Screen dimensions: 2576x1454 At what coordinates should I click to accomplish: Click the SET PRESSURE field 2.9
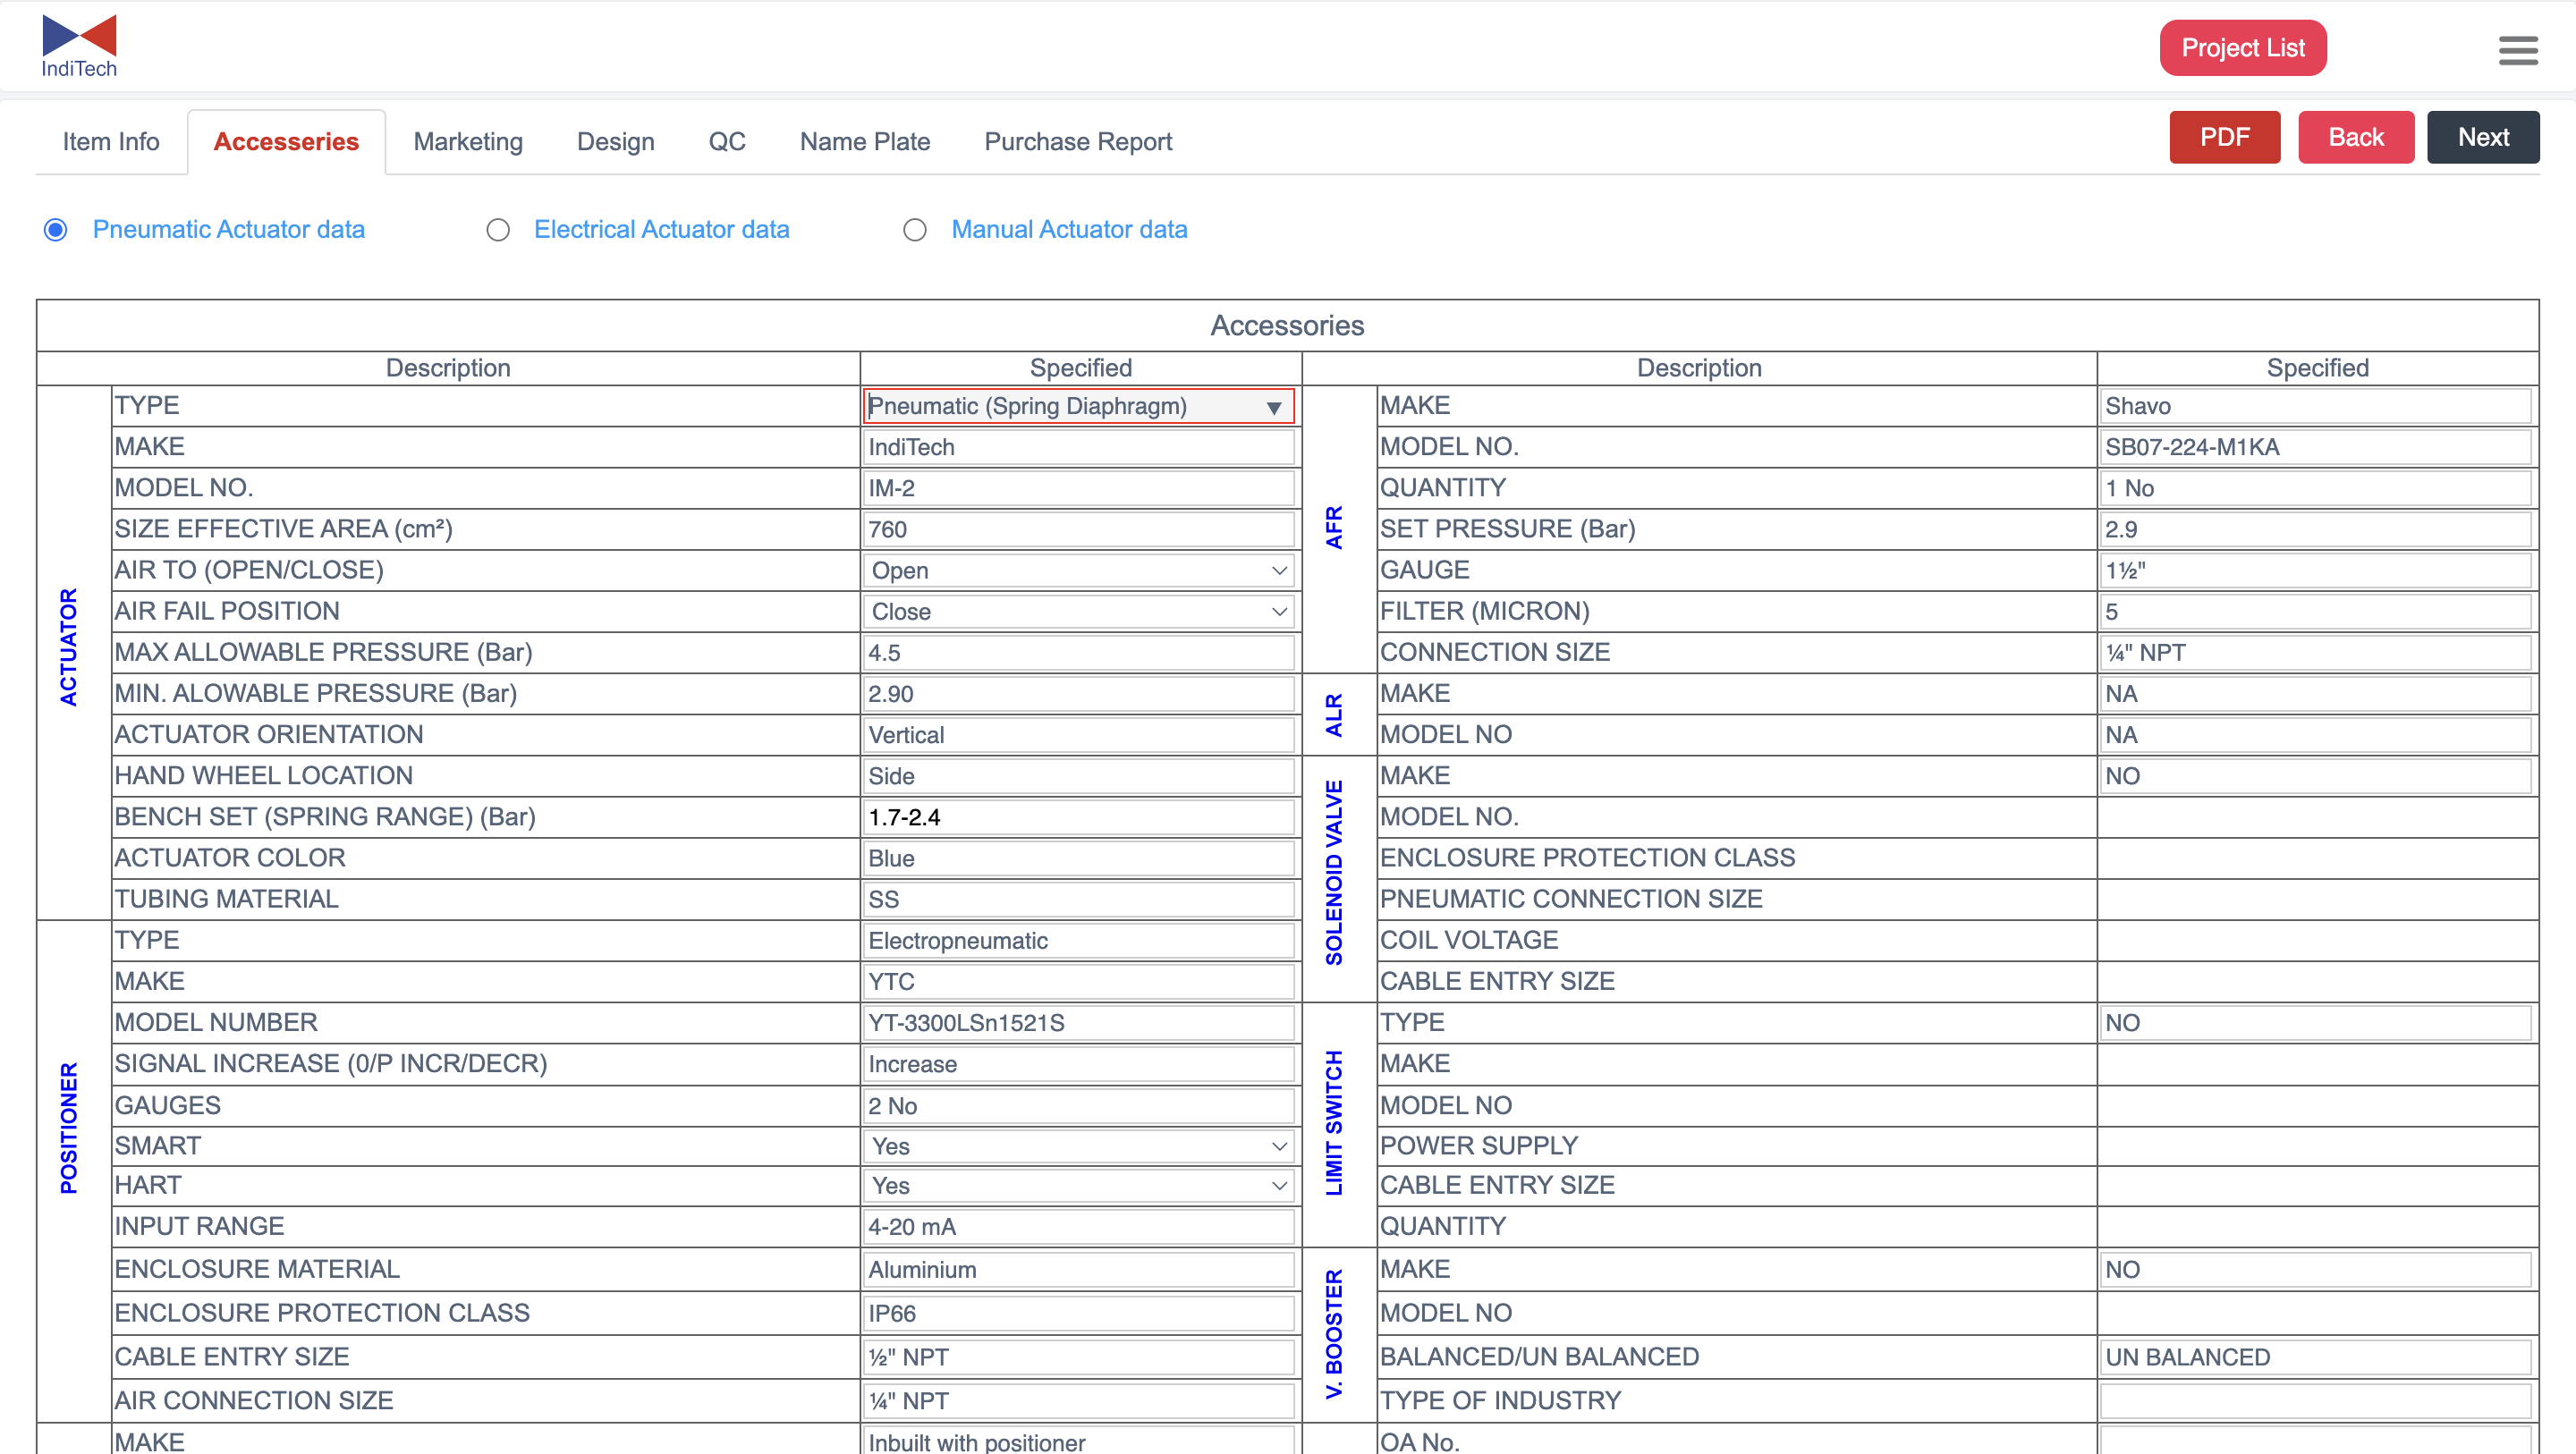[x=2316, y=529]
